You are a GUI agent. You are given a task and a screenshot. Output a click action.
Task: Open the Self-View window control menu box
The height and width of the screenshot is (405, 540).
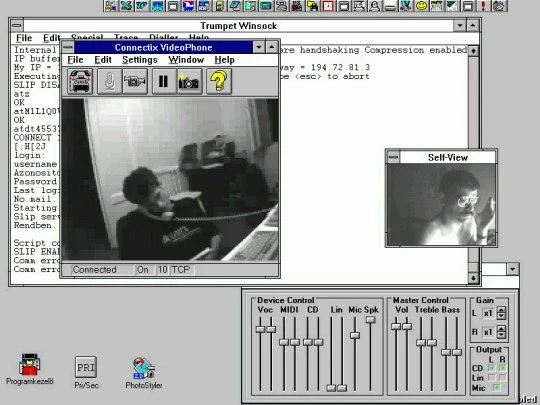[393, 157]
